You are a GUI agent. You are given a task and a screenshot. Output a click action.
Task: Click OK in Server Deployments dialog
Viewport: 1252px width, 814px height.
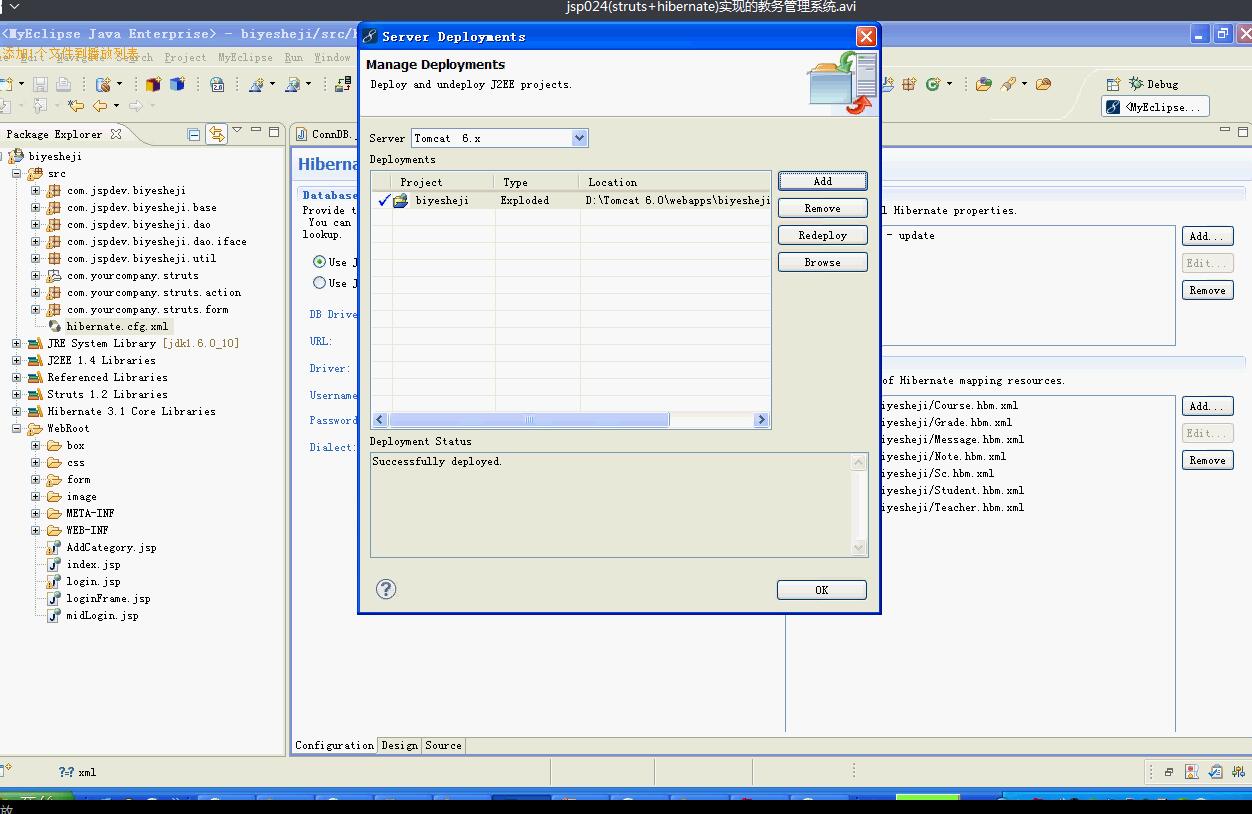(x=821, y=590)
